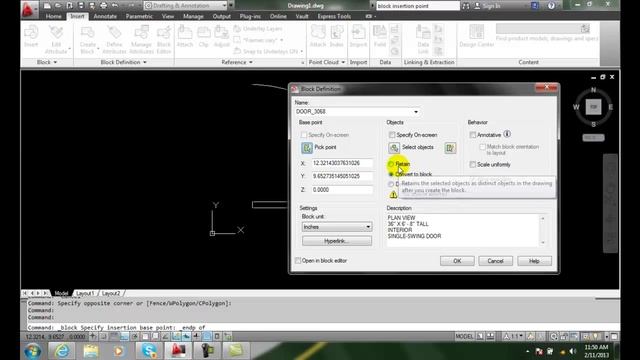Image resolution: width=640 pixels, height=360 pixels.
Task: Enable the Annotative checkbox
Action: point(473,135)
